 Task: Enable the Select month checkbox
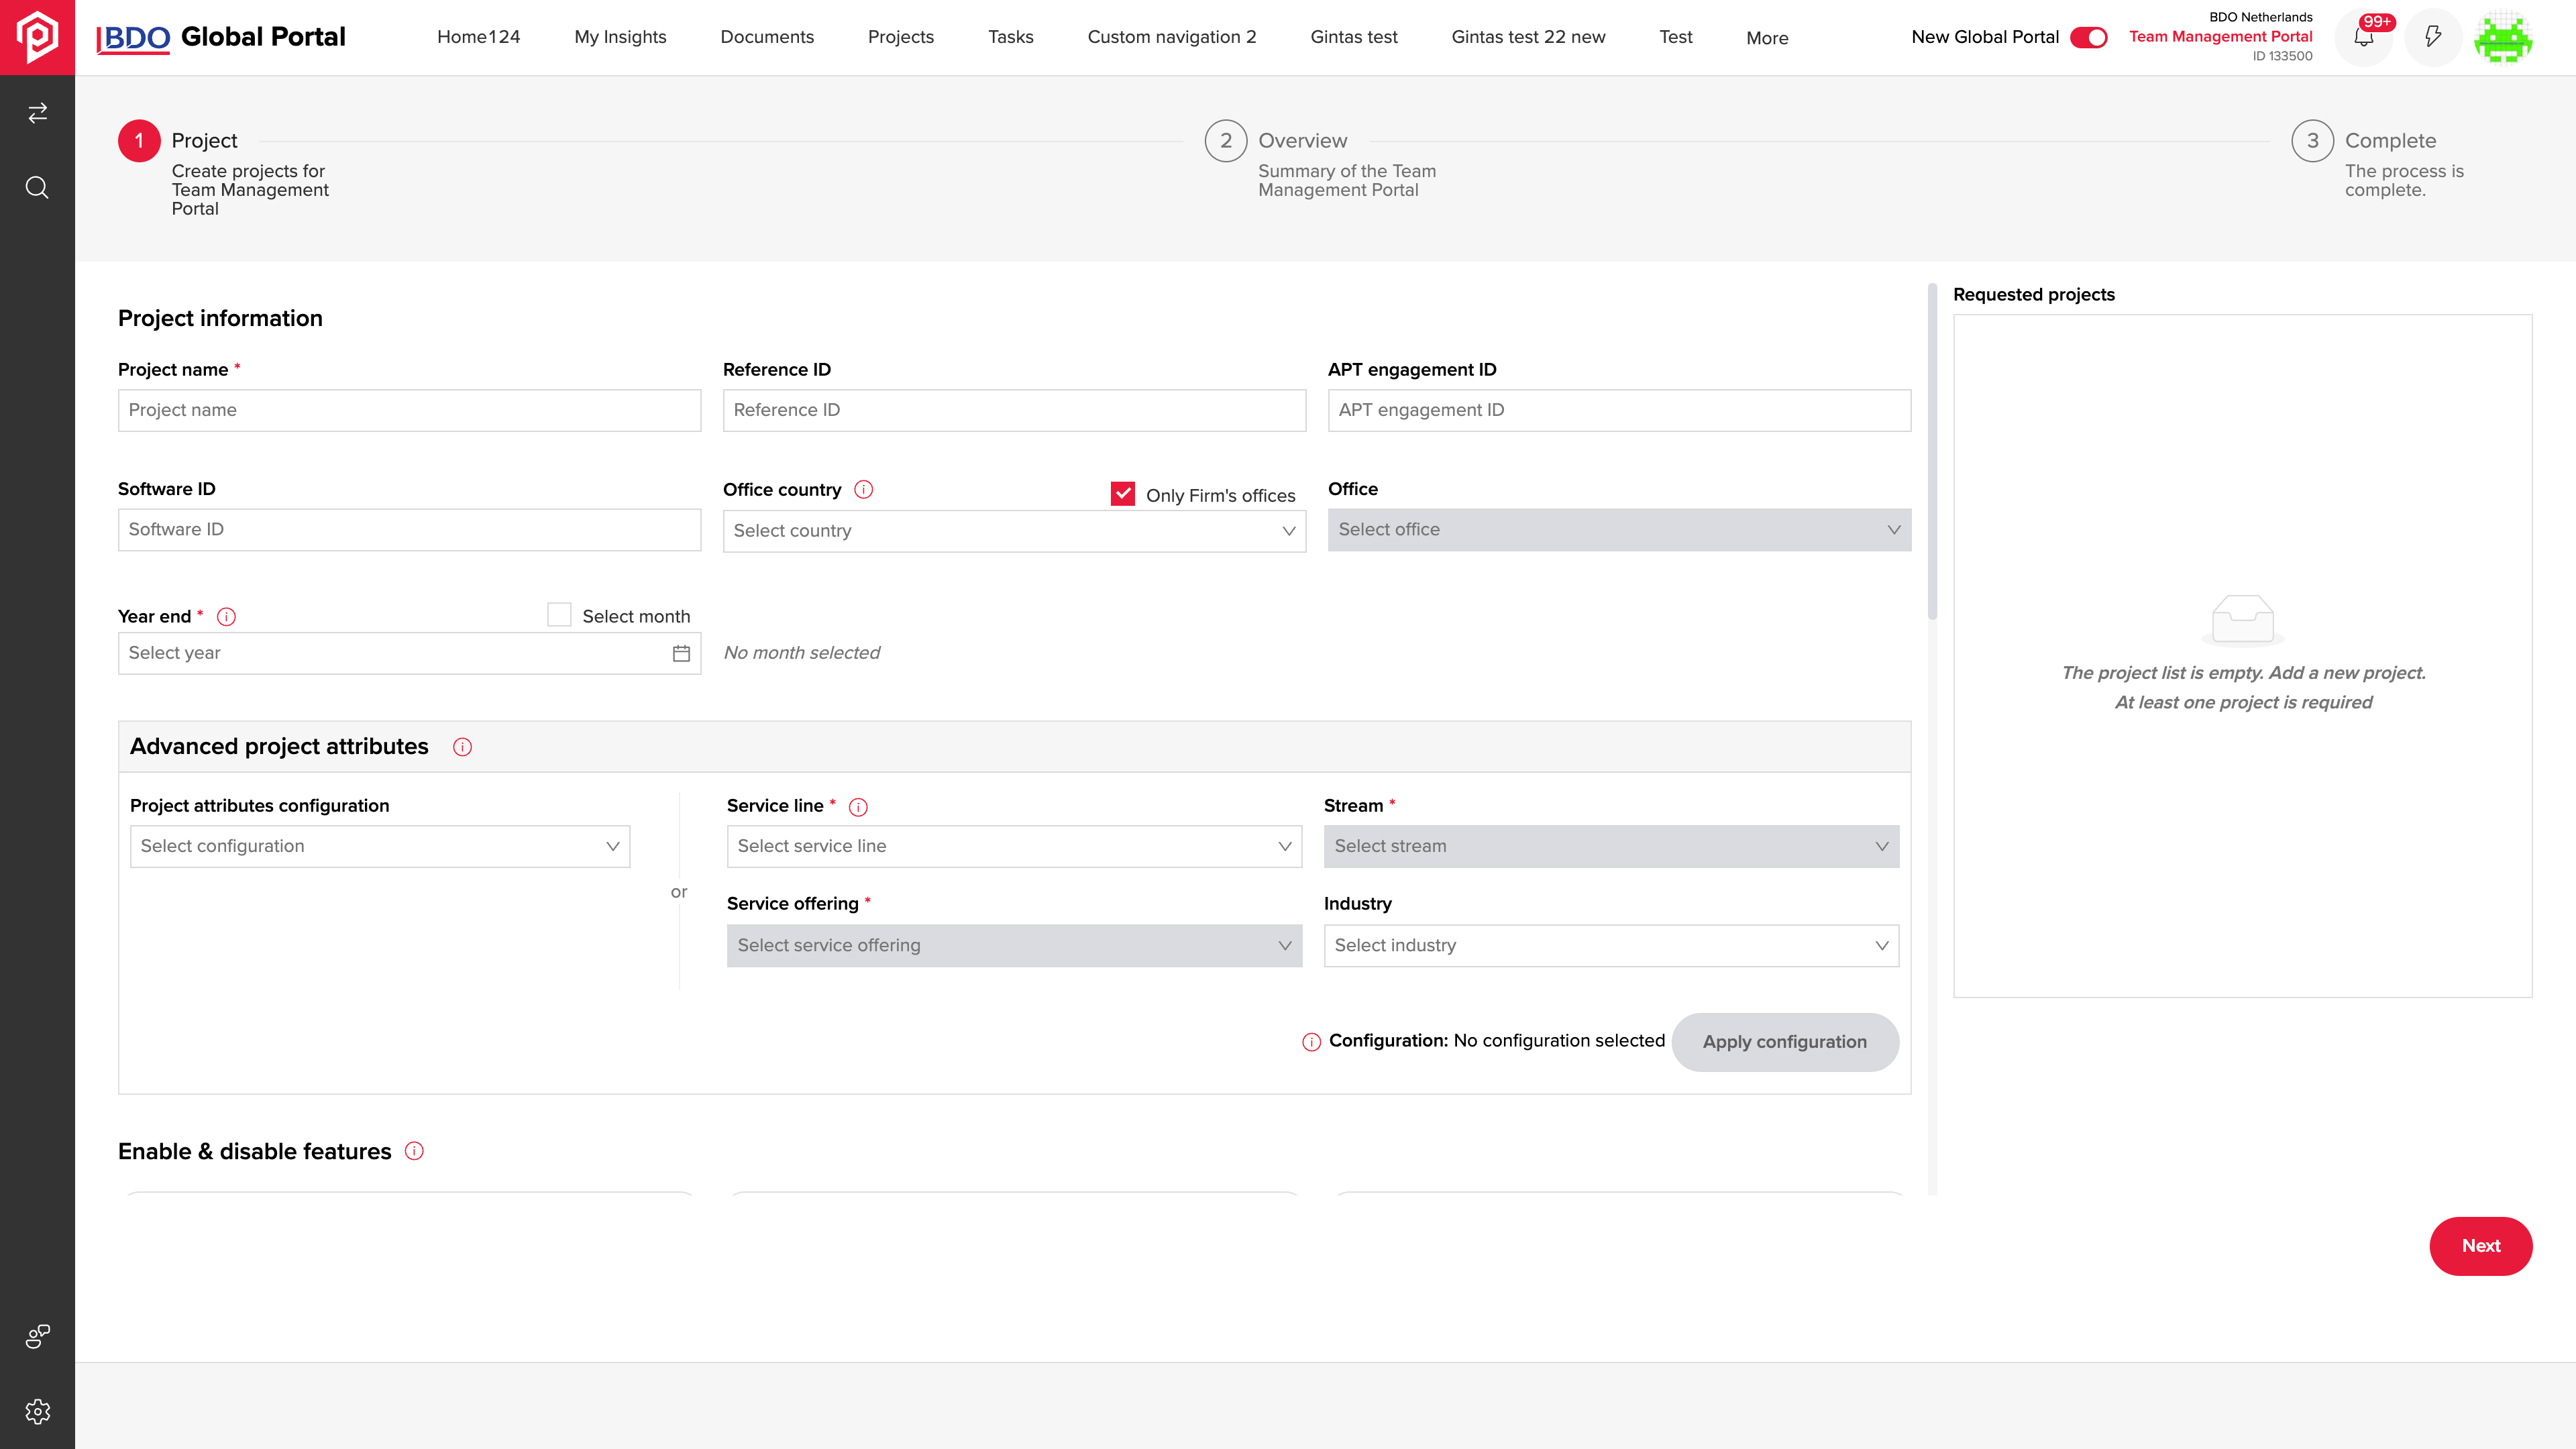click(559, 615)
